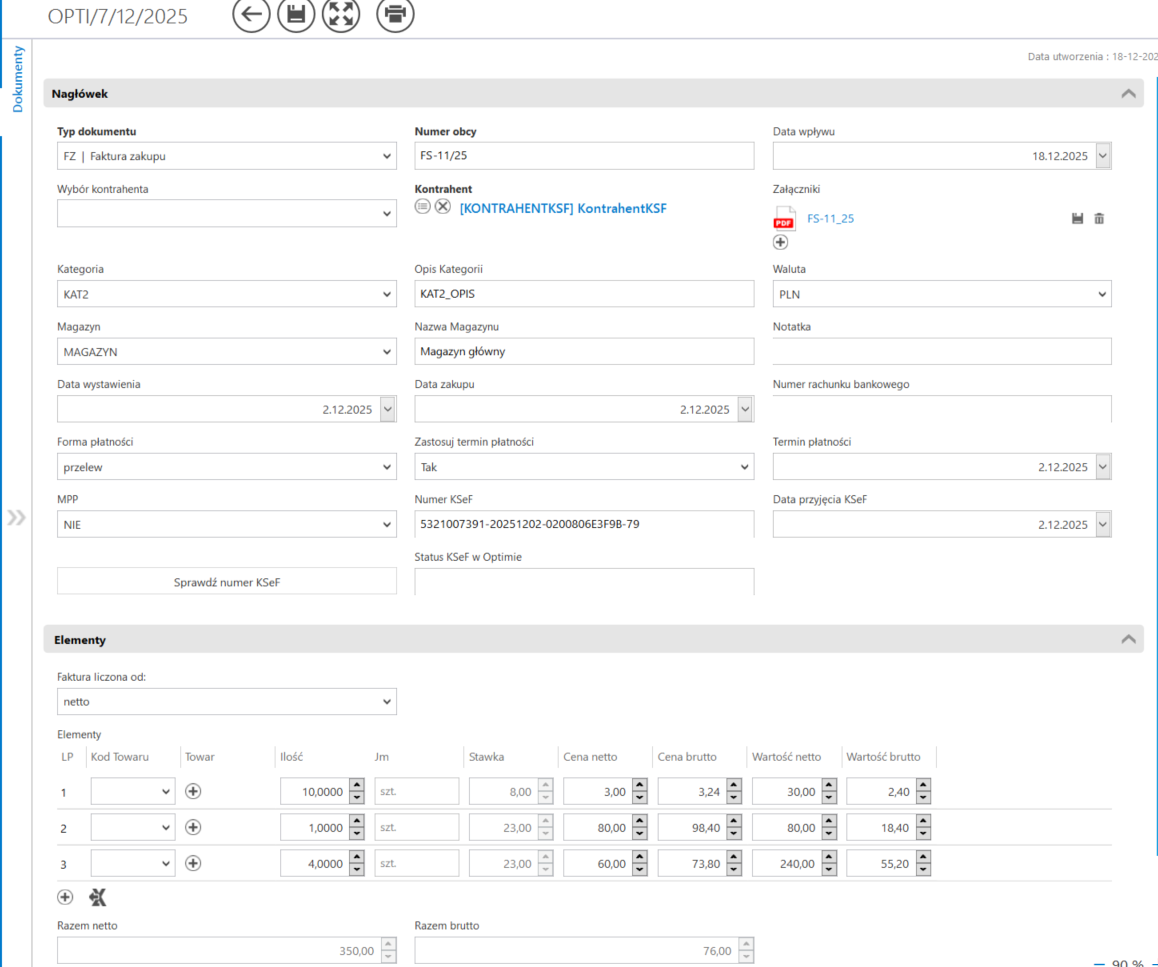This screenshot has width=1158, height=967.
Task: Click the back arrow icon in the toolbar
Action: 251,14
